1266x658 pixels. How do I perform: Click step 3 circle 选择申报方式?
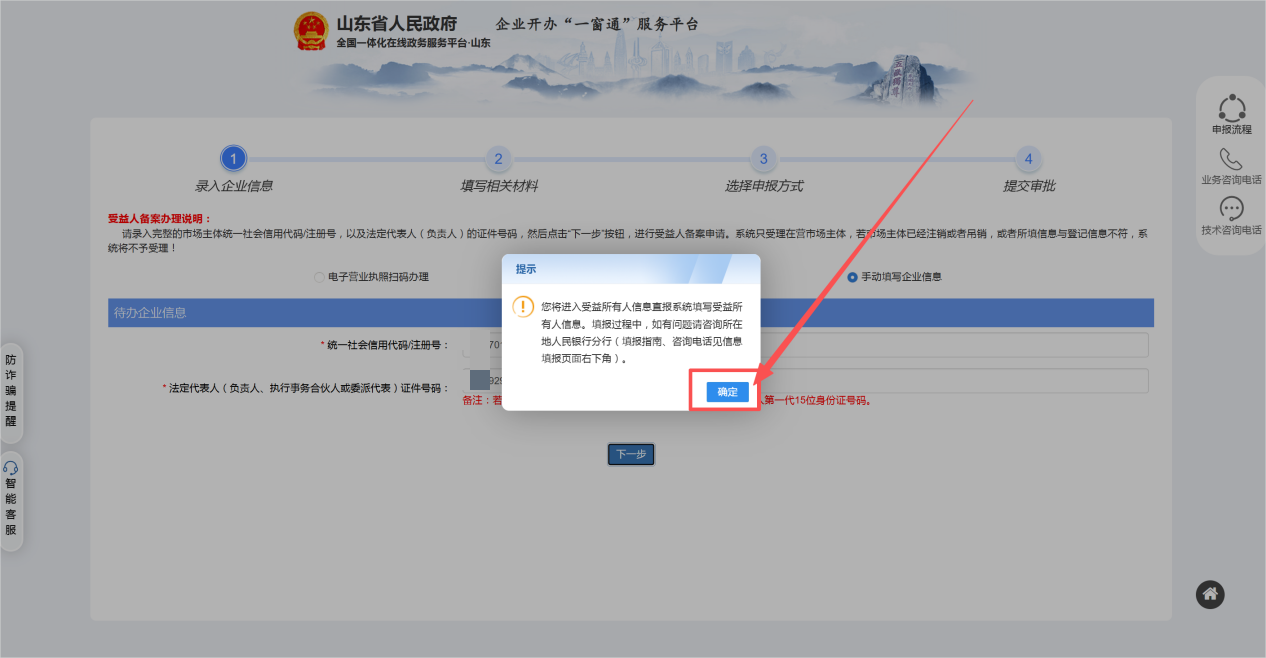763,159
